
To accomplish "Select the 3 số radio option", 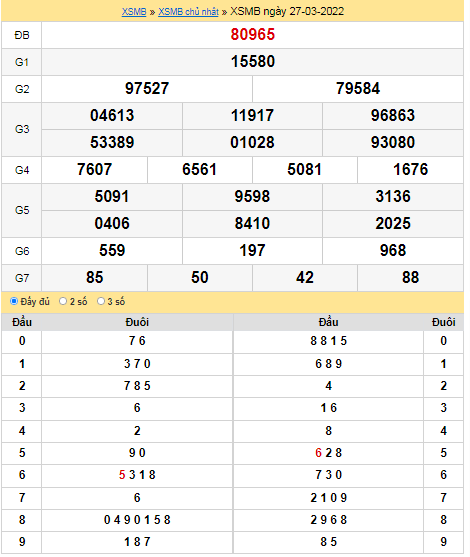I will (101, 301).
